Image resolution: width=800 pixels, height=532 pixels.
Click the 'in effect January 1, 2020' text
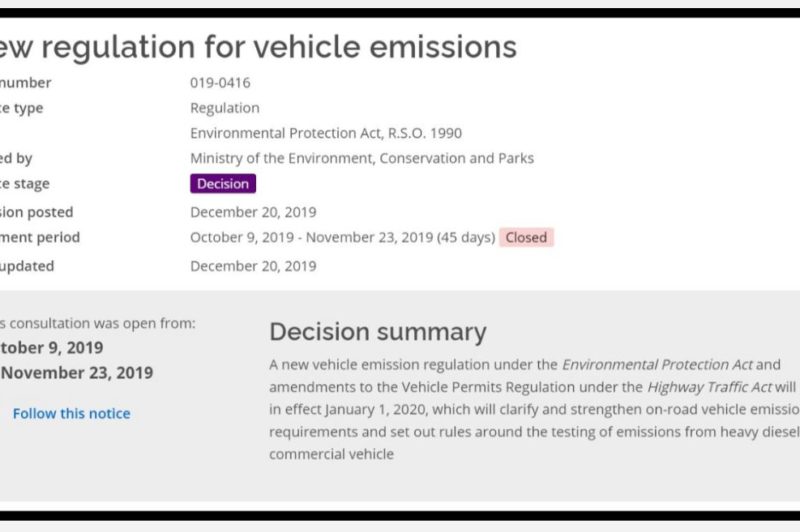[x=351, y=409]
